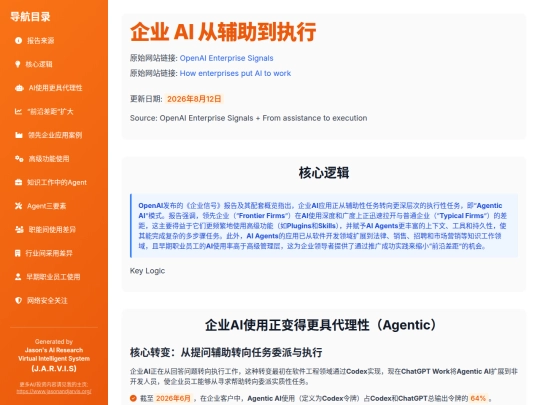Select 网络安全关注 in the sidebar
This screenshot has width=540, height=405.
(47, 300)
